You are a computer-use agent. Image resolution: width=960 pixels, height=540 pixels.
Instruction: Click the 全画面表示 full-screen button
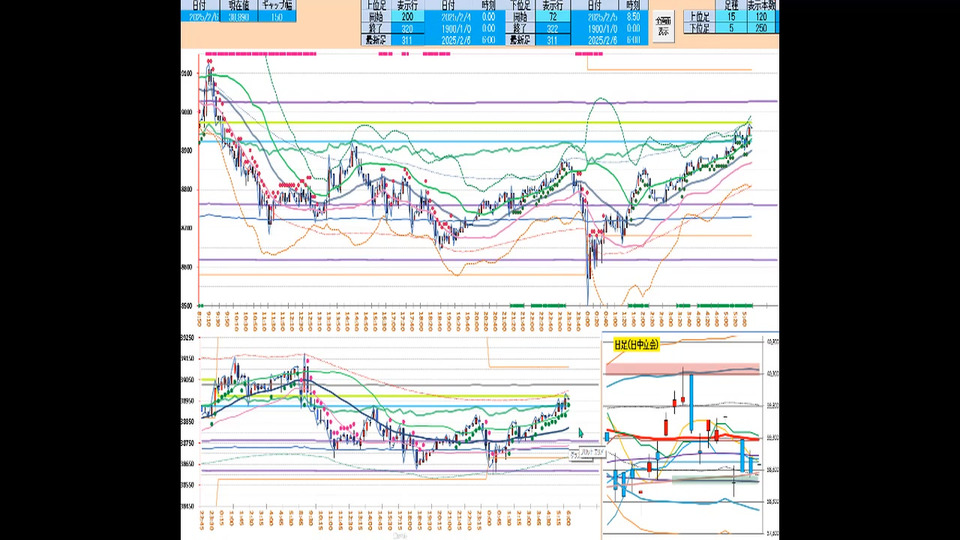pyautogui.click(x=664, y=26)
